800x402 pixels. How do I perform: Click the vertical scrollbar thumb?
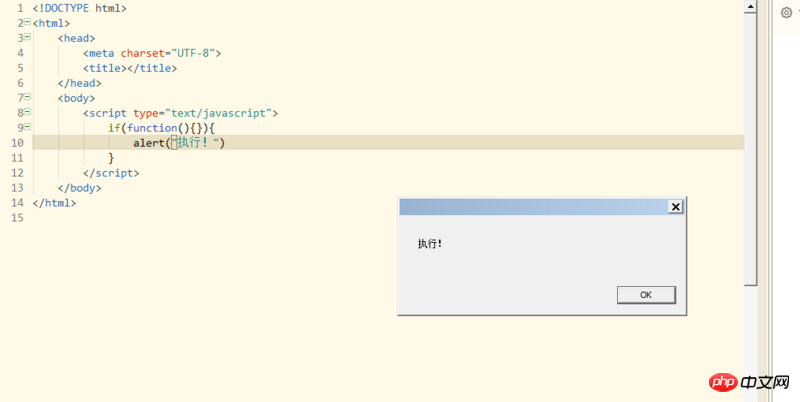pos(750,150)
